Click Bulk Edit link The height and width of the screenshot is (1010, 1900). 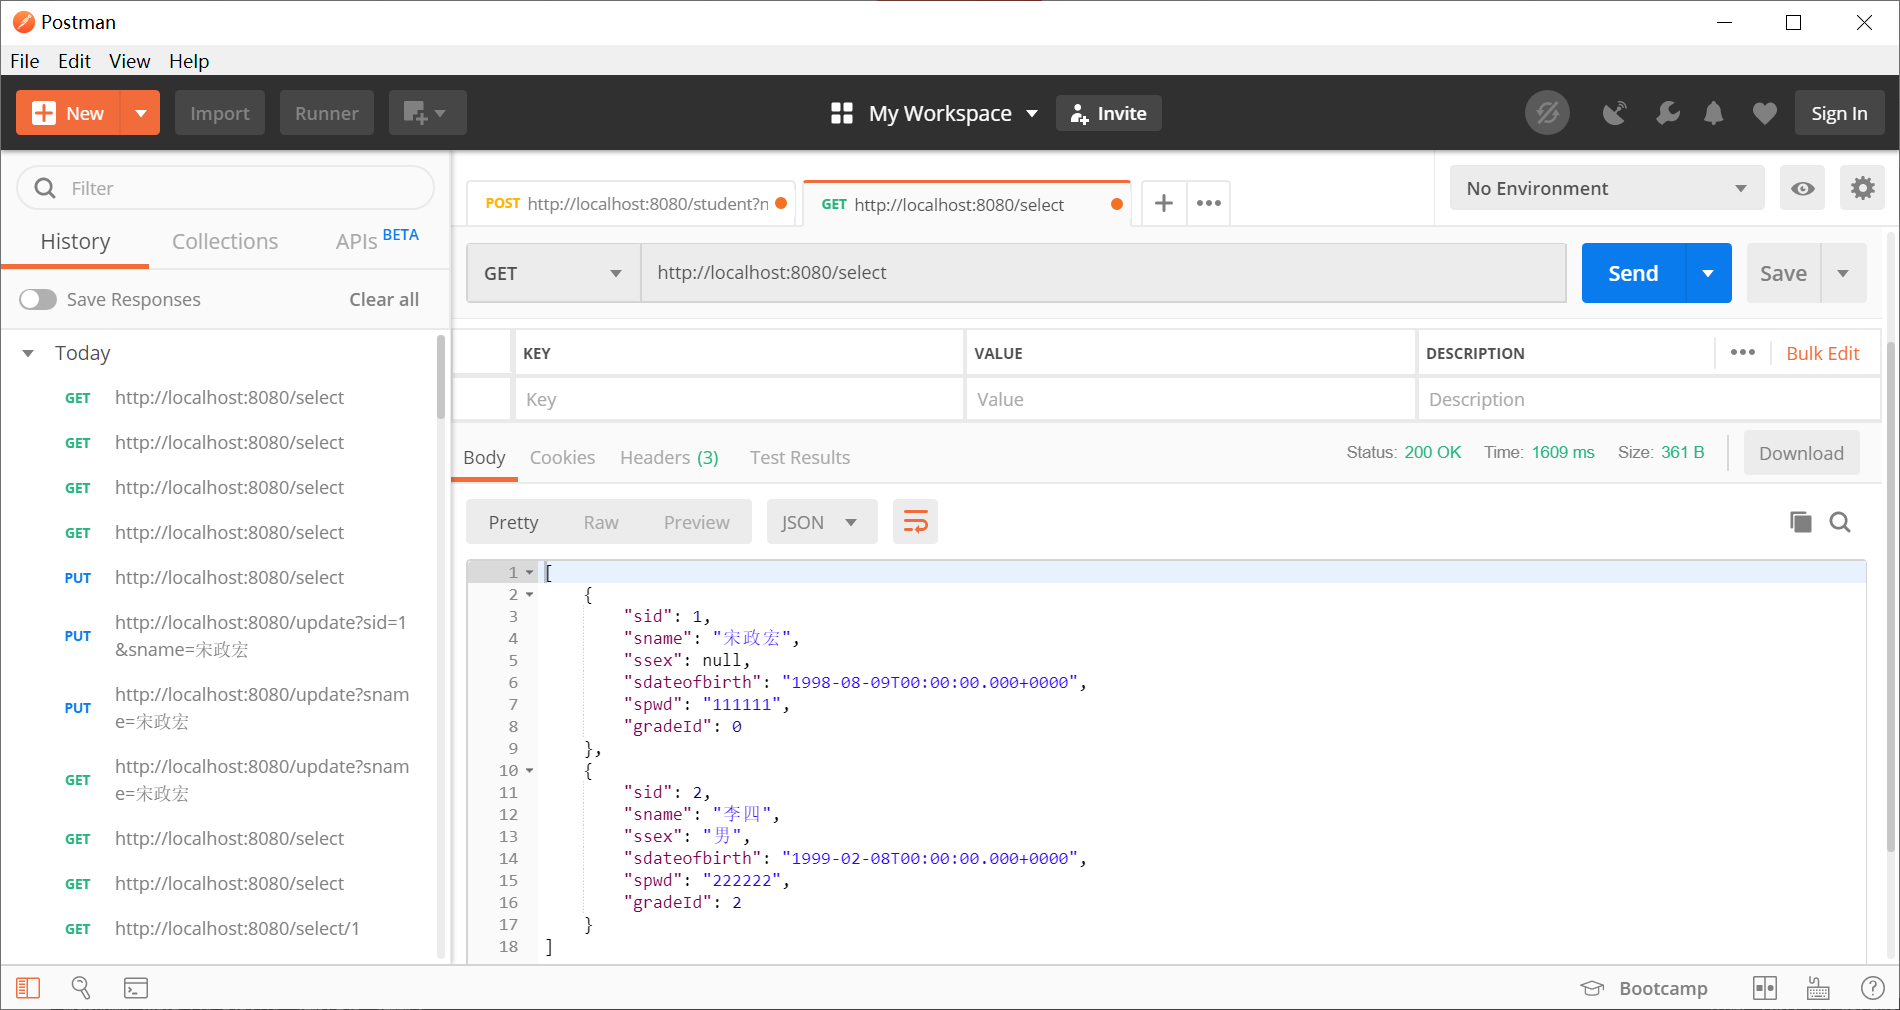click(x=1822, y=353)
